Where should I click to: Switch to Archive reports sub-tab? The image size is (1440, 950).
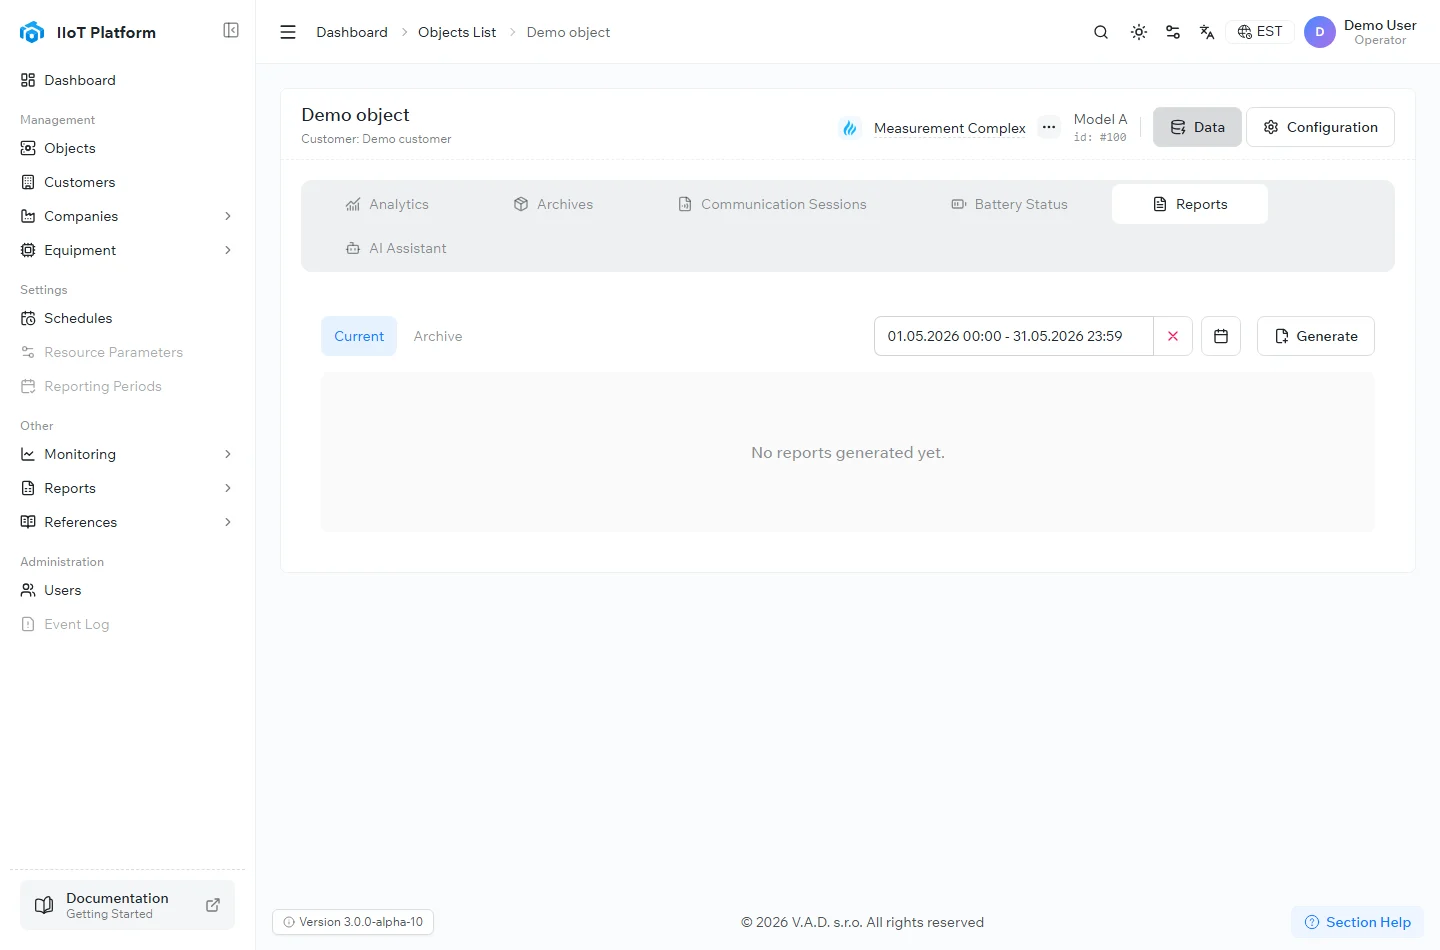438,336
